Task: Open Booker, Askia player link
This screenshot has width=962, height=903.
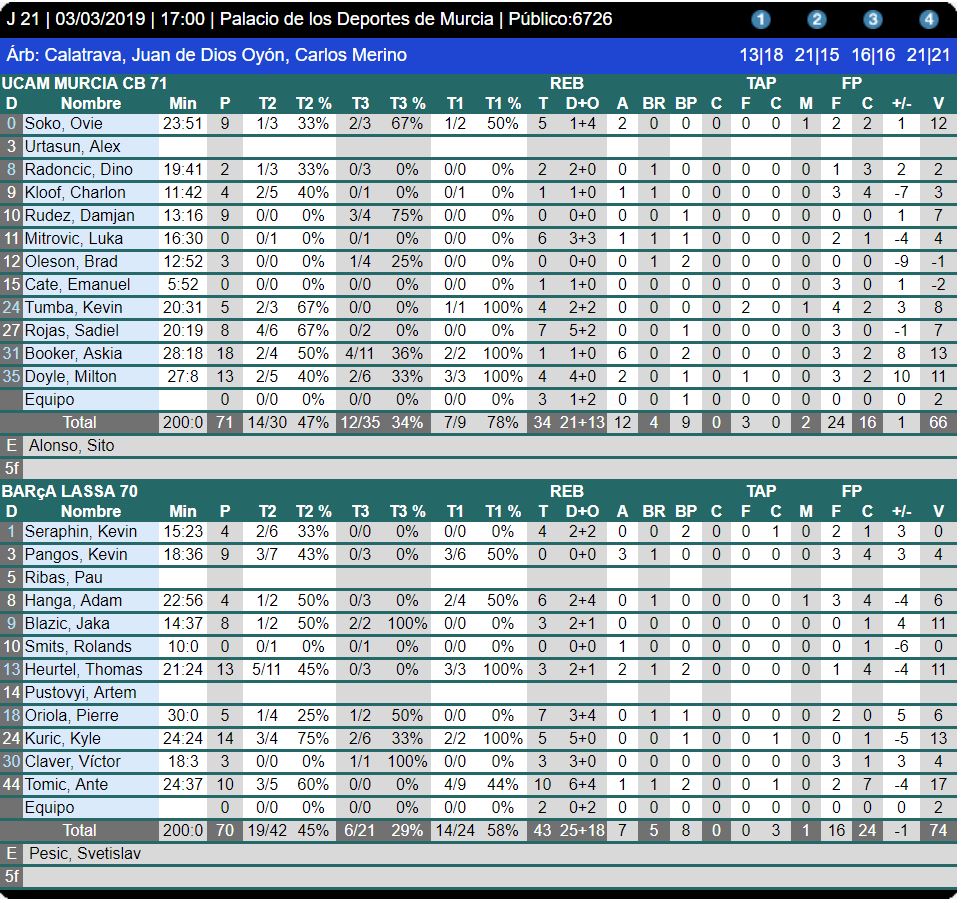Action: pyautogui.click(x=73, y=353)
